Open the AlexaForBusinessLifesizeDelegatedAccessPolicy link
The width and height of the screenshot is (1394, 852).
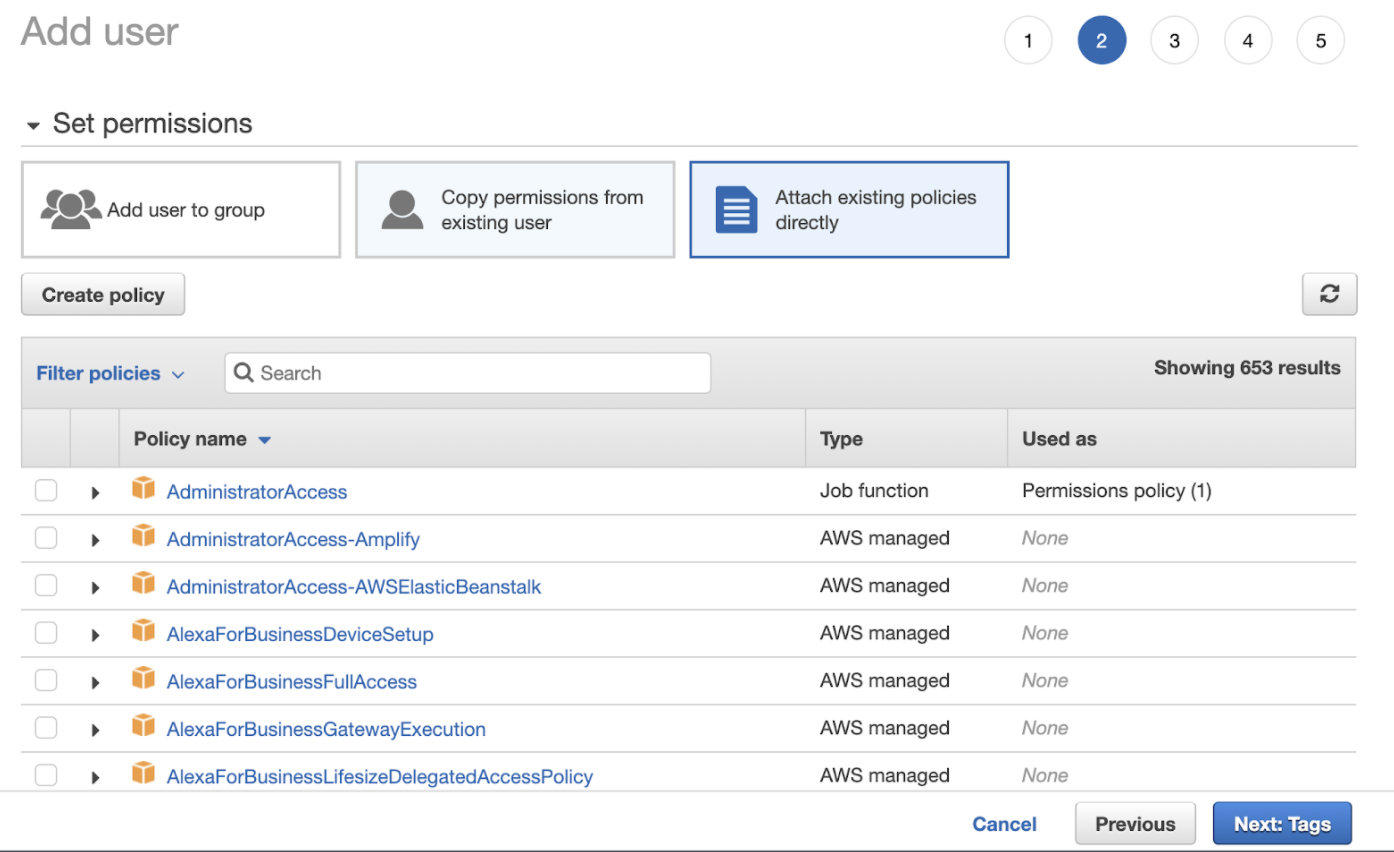[379, 777]
